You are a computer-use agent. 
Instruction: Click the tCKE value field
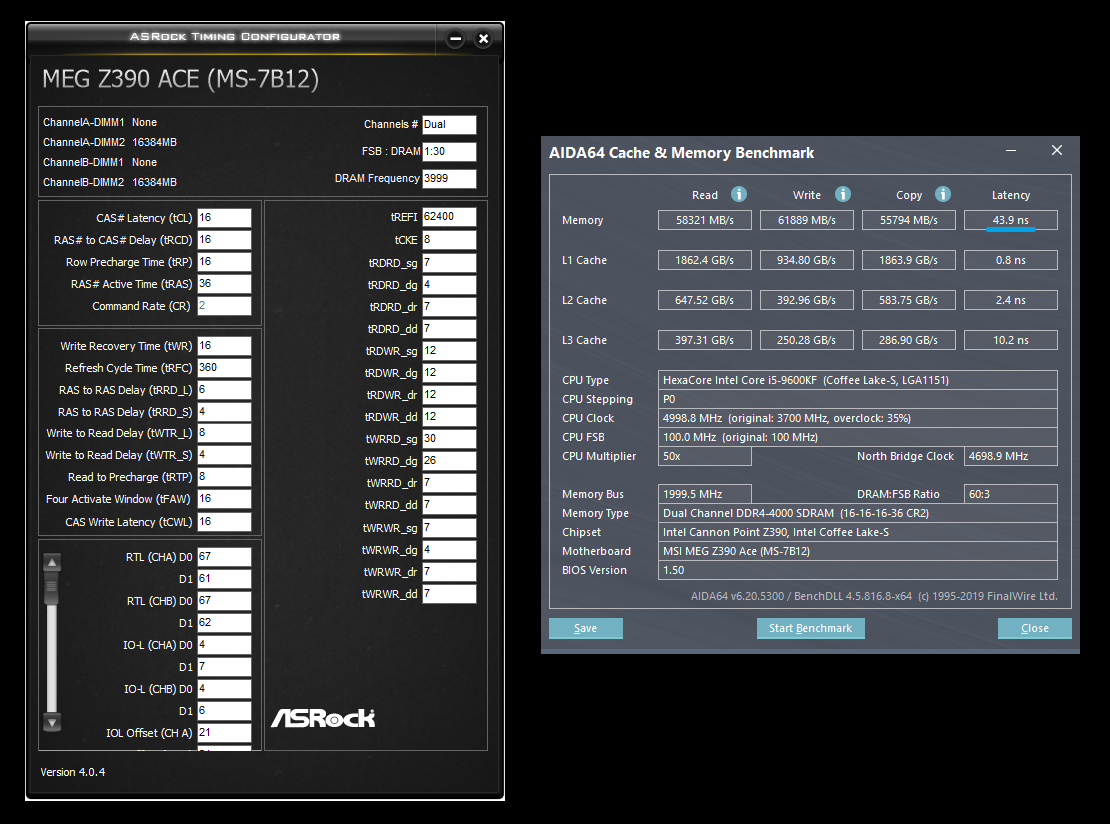(449, 239)
